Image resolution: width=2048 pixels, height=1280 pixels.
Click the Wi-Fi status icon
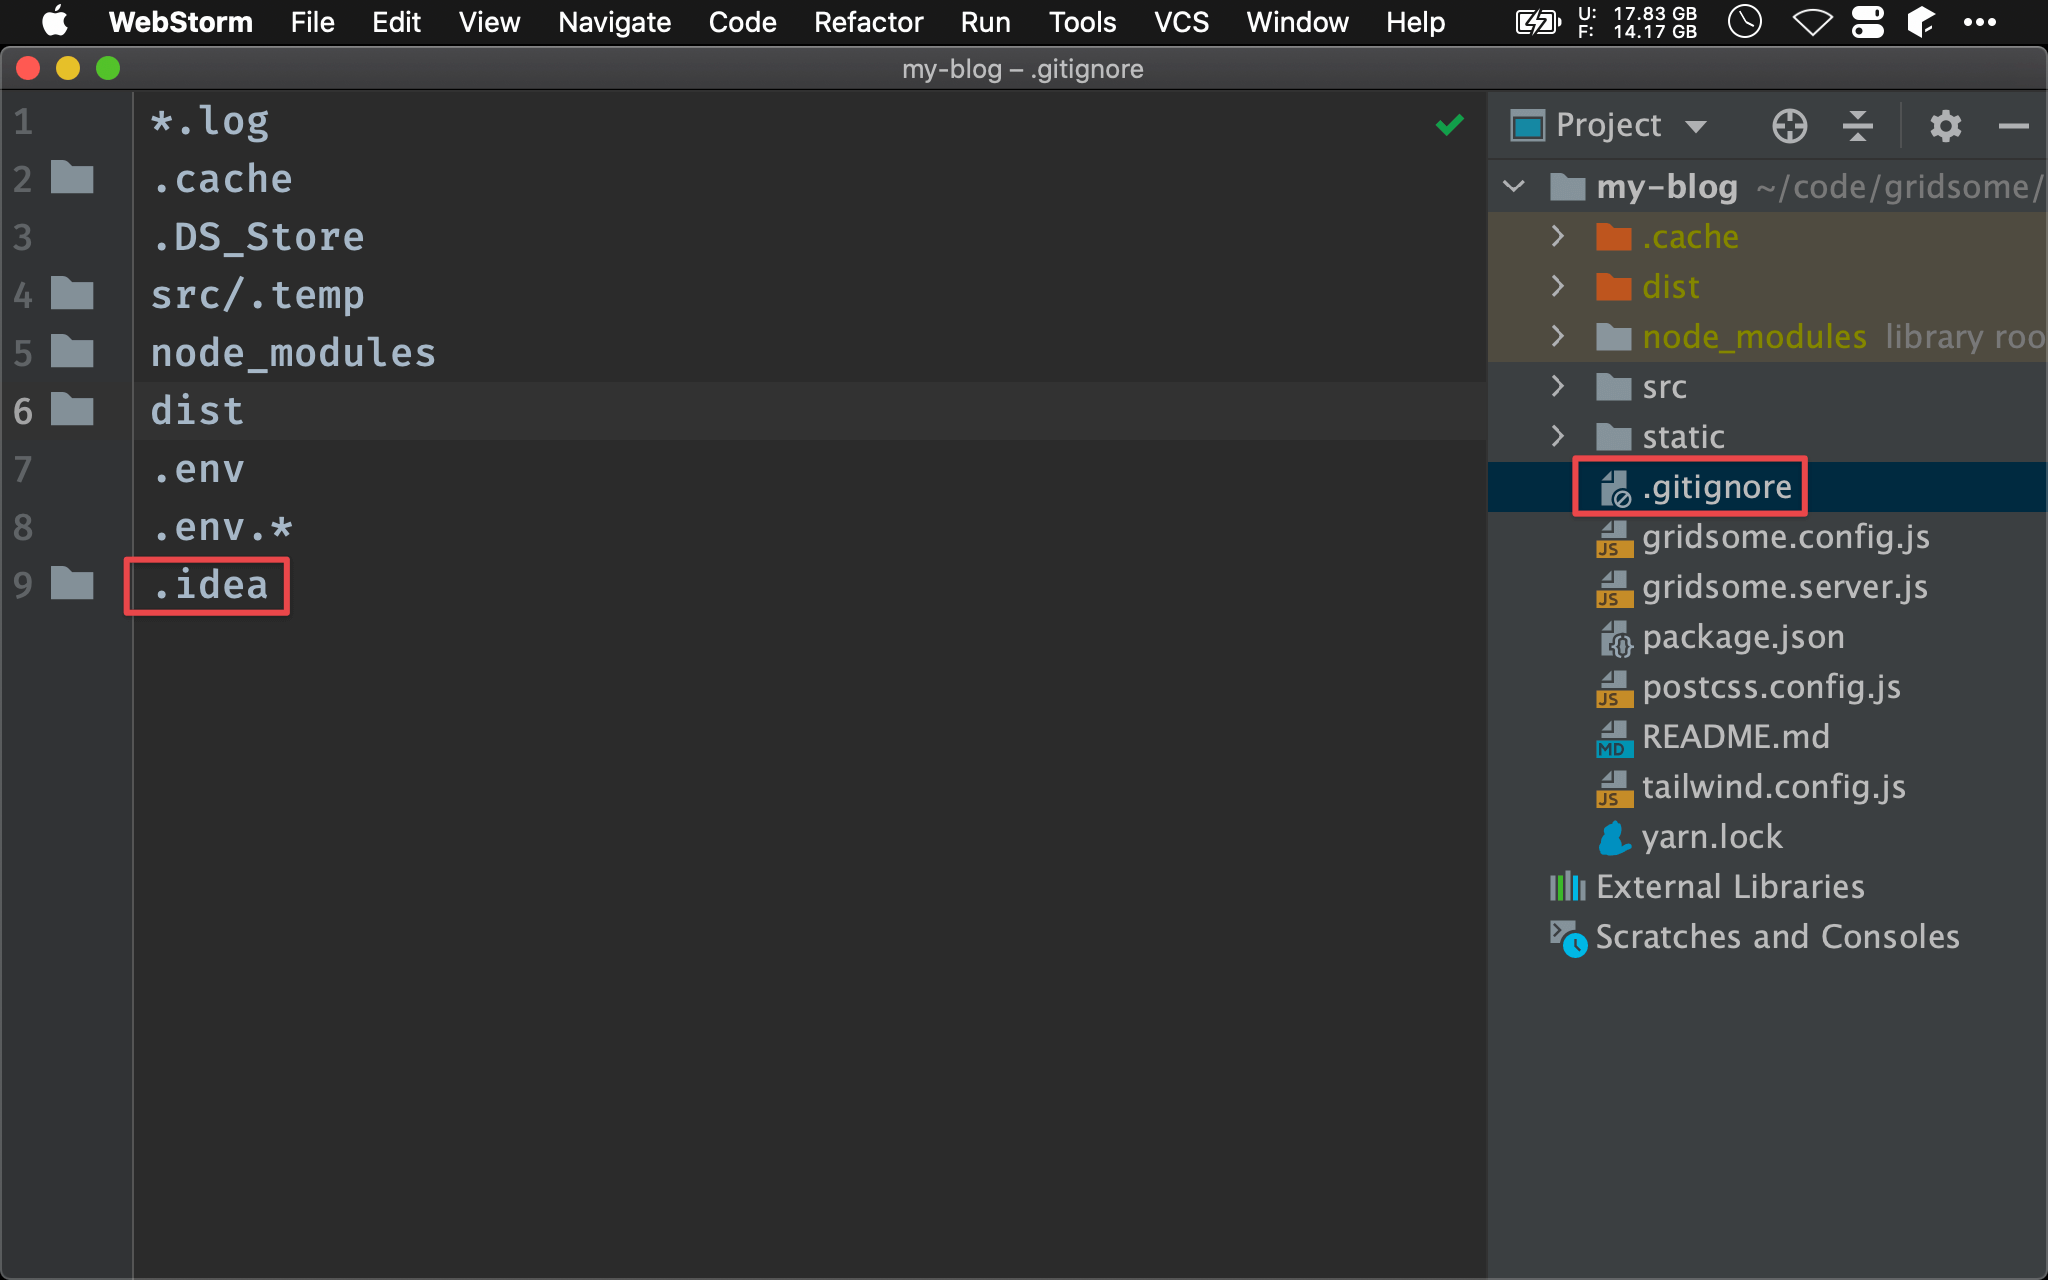coord(1811,22)
